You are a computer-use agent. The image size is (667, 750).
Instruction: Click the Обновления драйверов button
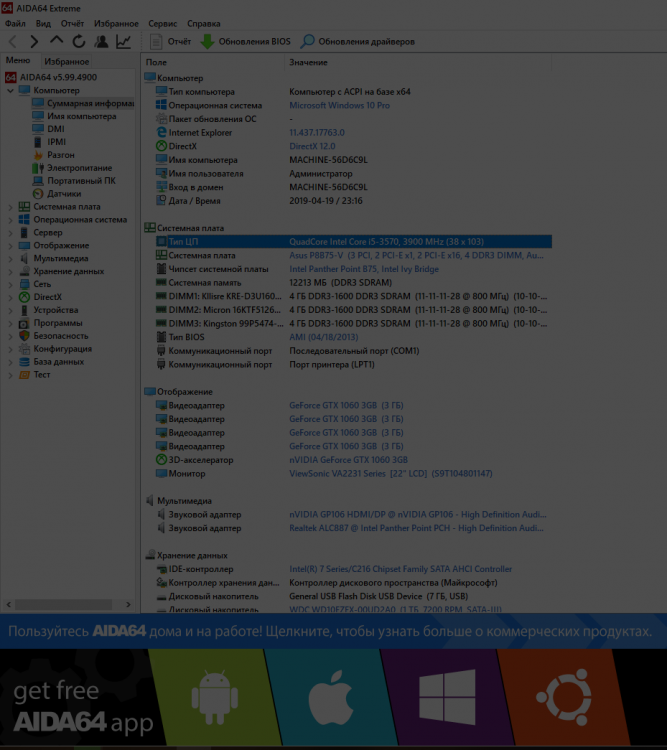point(357,42)
